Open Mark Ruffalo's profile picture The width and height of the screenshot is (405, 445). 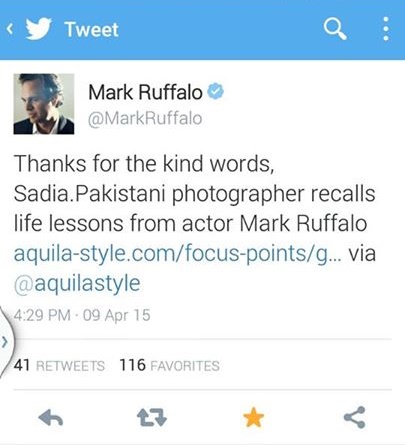pos(44,104)
